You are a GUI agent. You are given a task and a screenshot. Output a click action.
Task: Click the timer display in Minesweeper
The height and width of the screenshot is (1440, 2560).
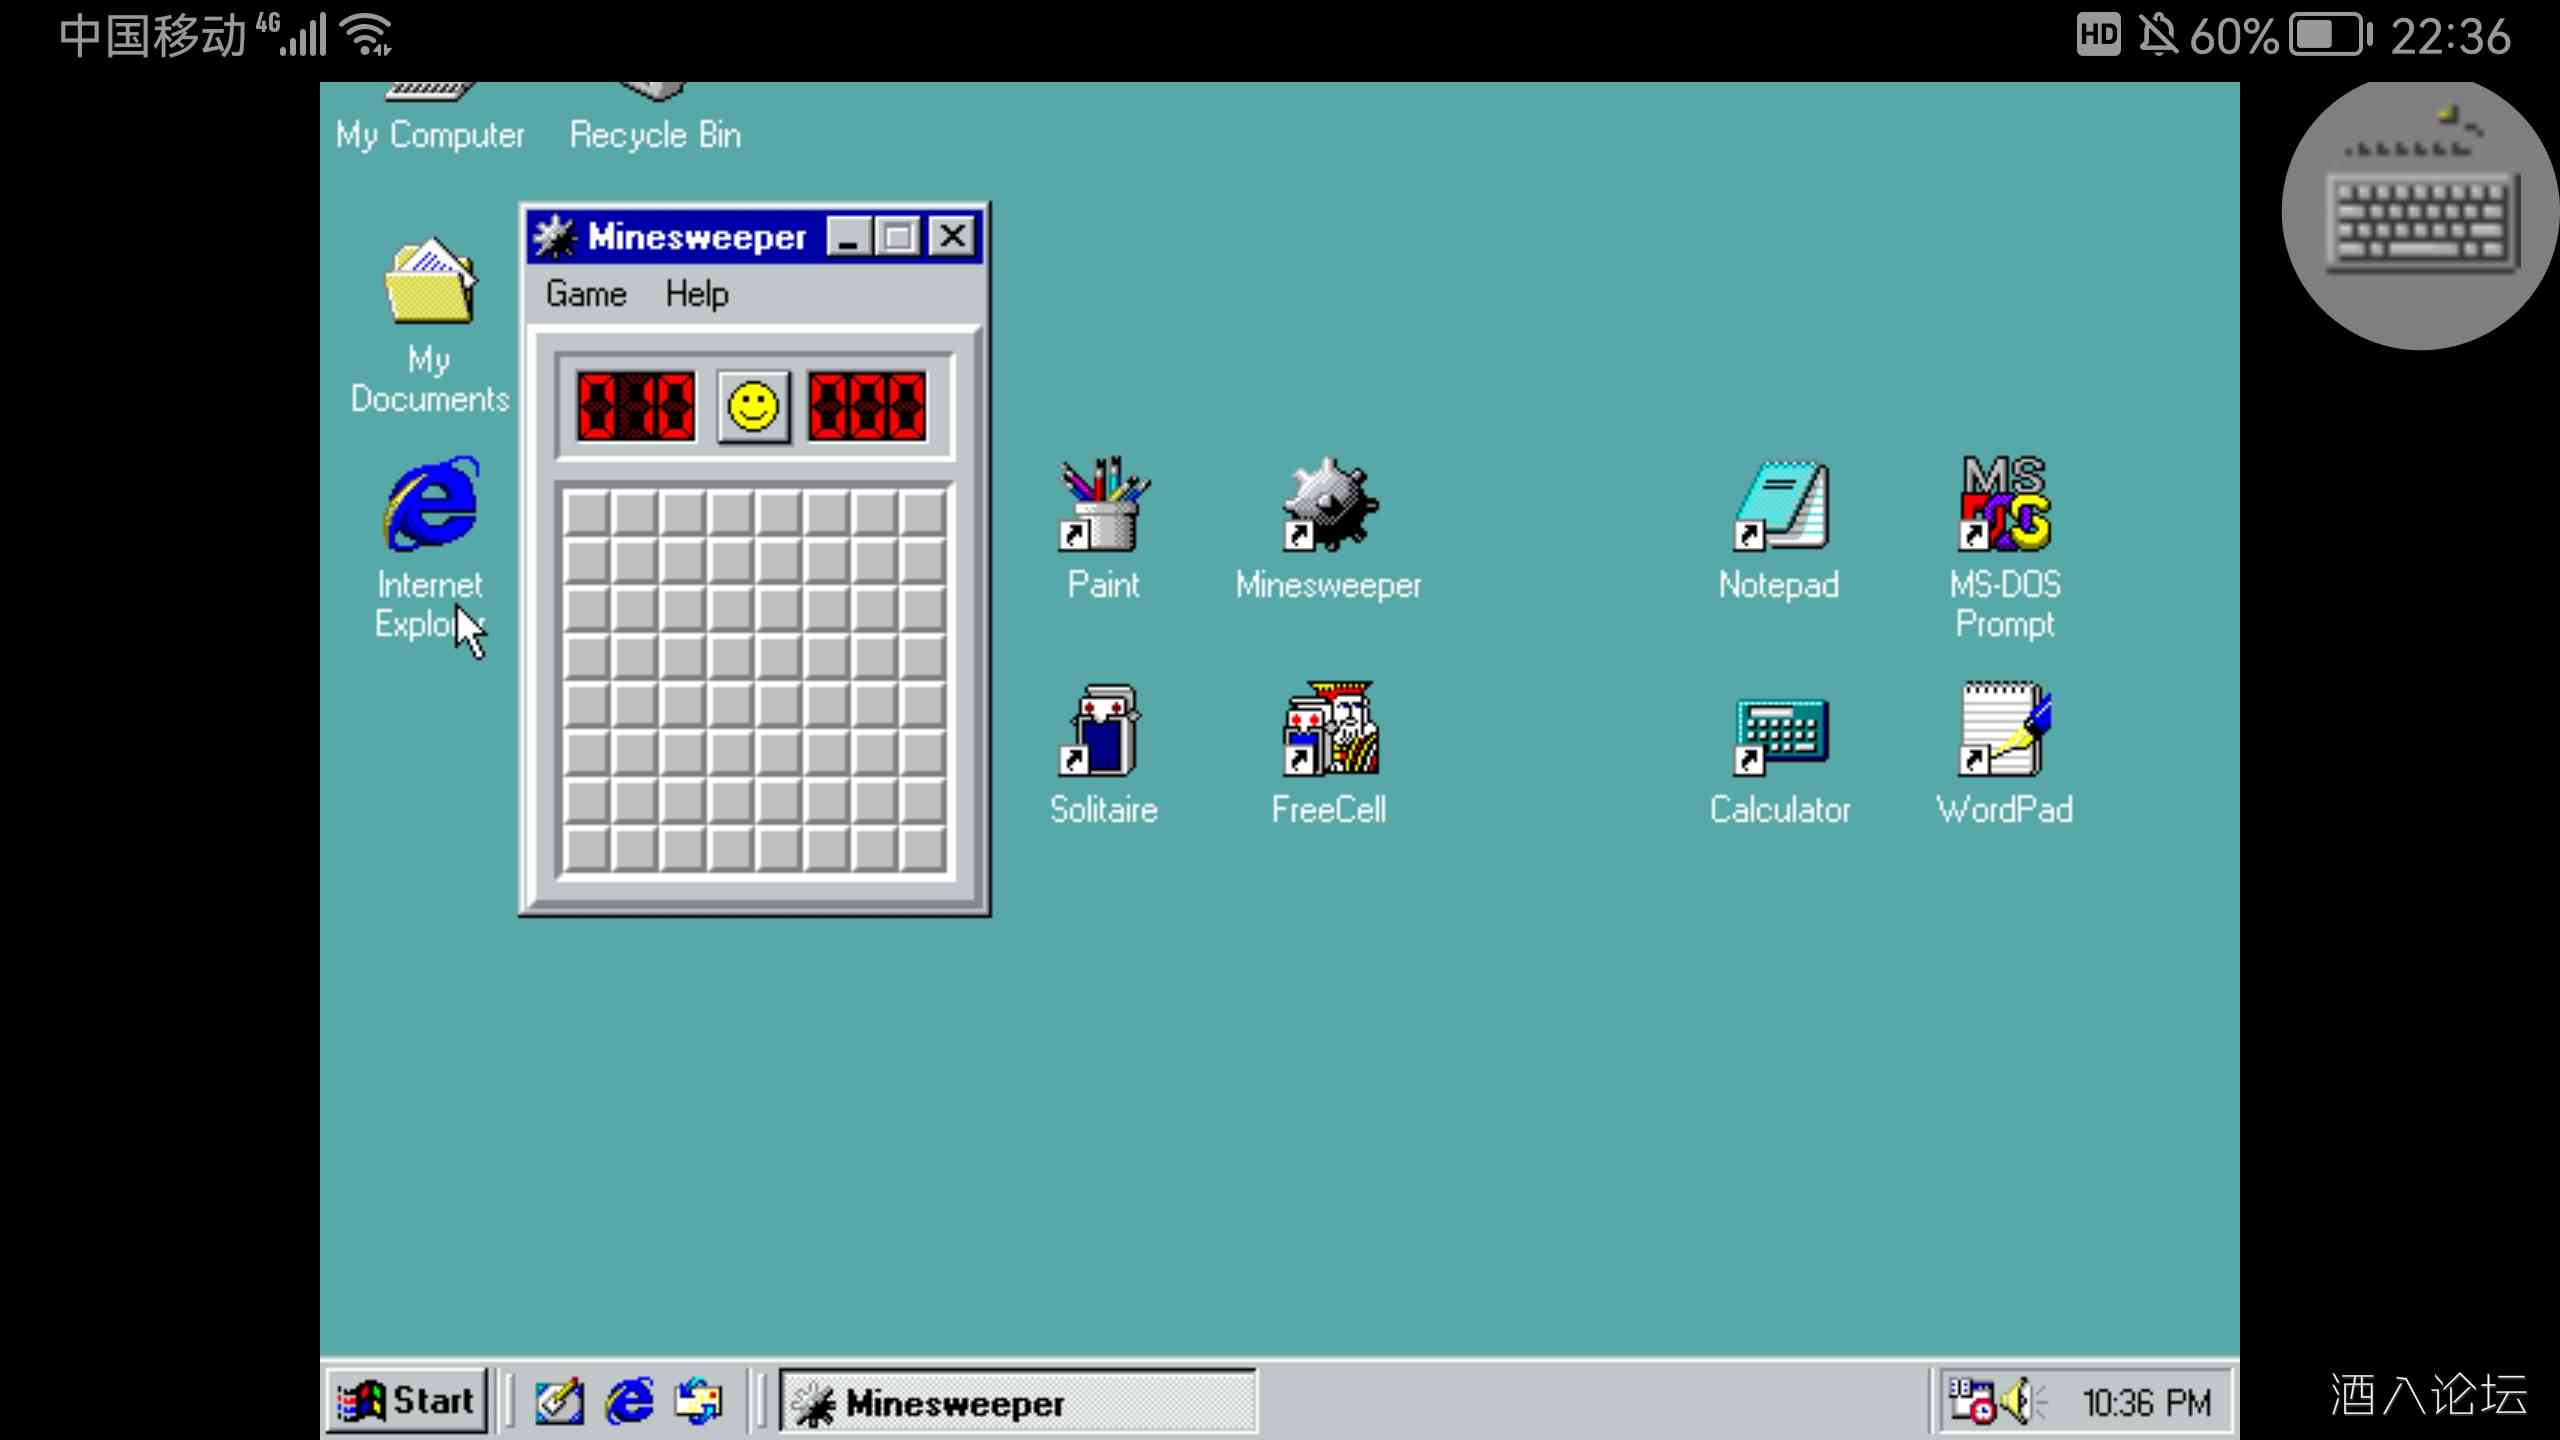865,404
